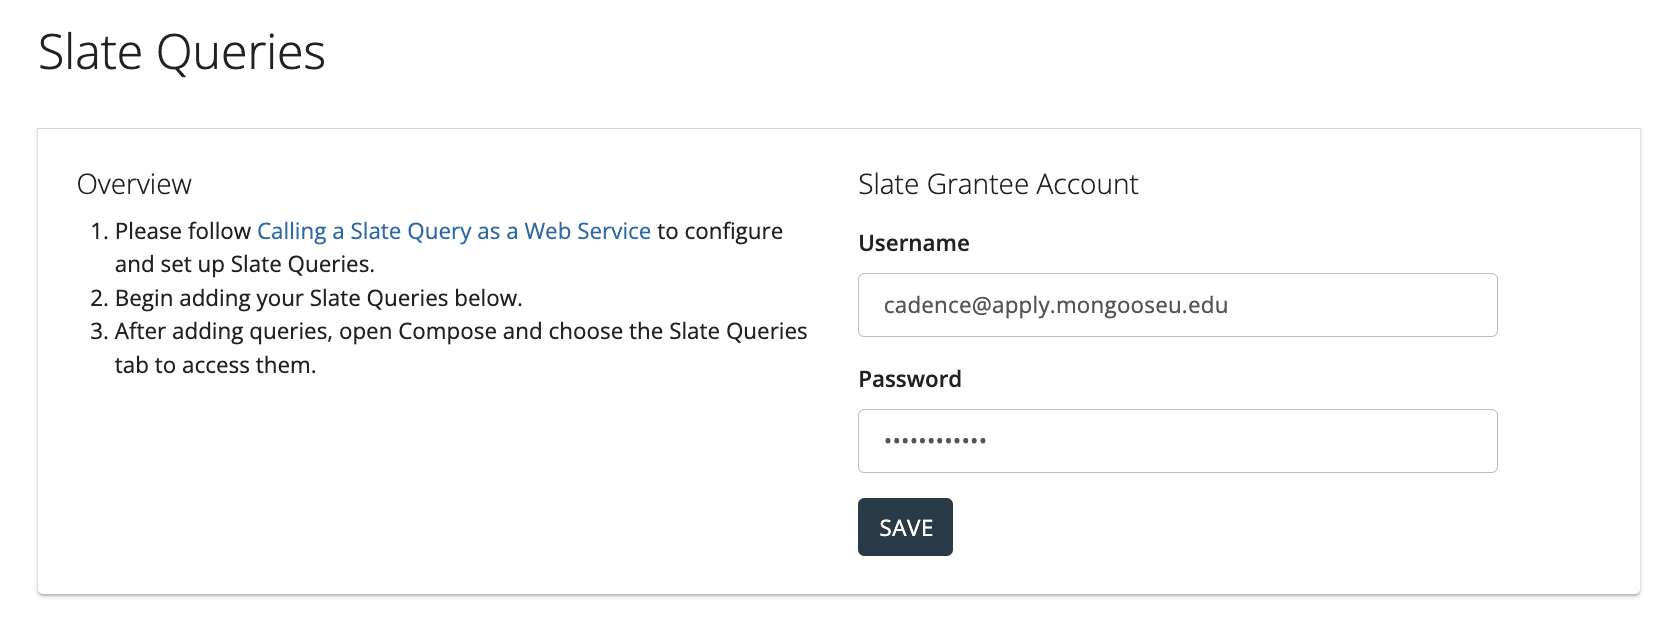Click the "and set up Slate Queries." line
This screenshot has height=622, width=1656.
pyautogui.click(x=244, y=264)
